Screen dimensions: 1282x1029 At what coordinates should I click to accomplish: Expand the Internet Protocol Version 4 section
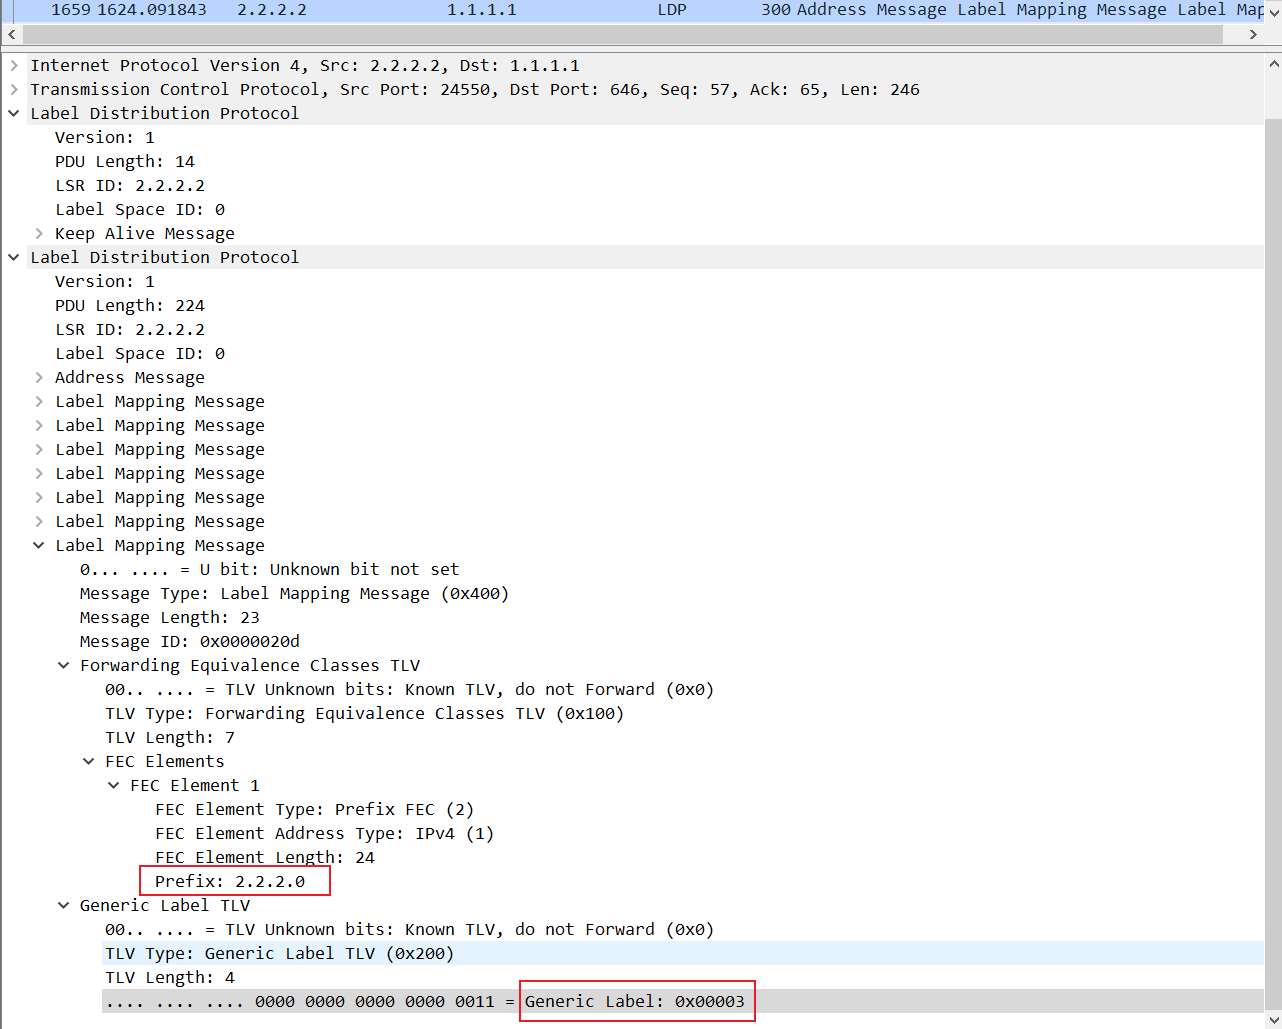pos(14,65)
